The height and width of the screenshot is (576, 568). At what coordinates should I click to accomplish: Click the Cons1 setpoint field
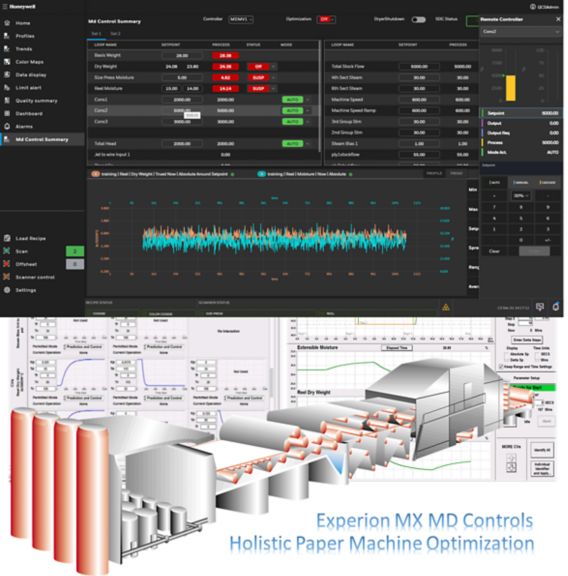pyautogui.click(x=182, y=100)
